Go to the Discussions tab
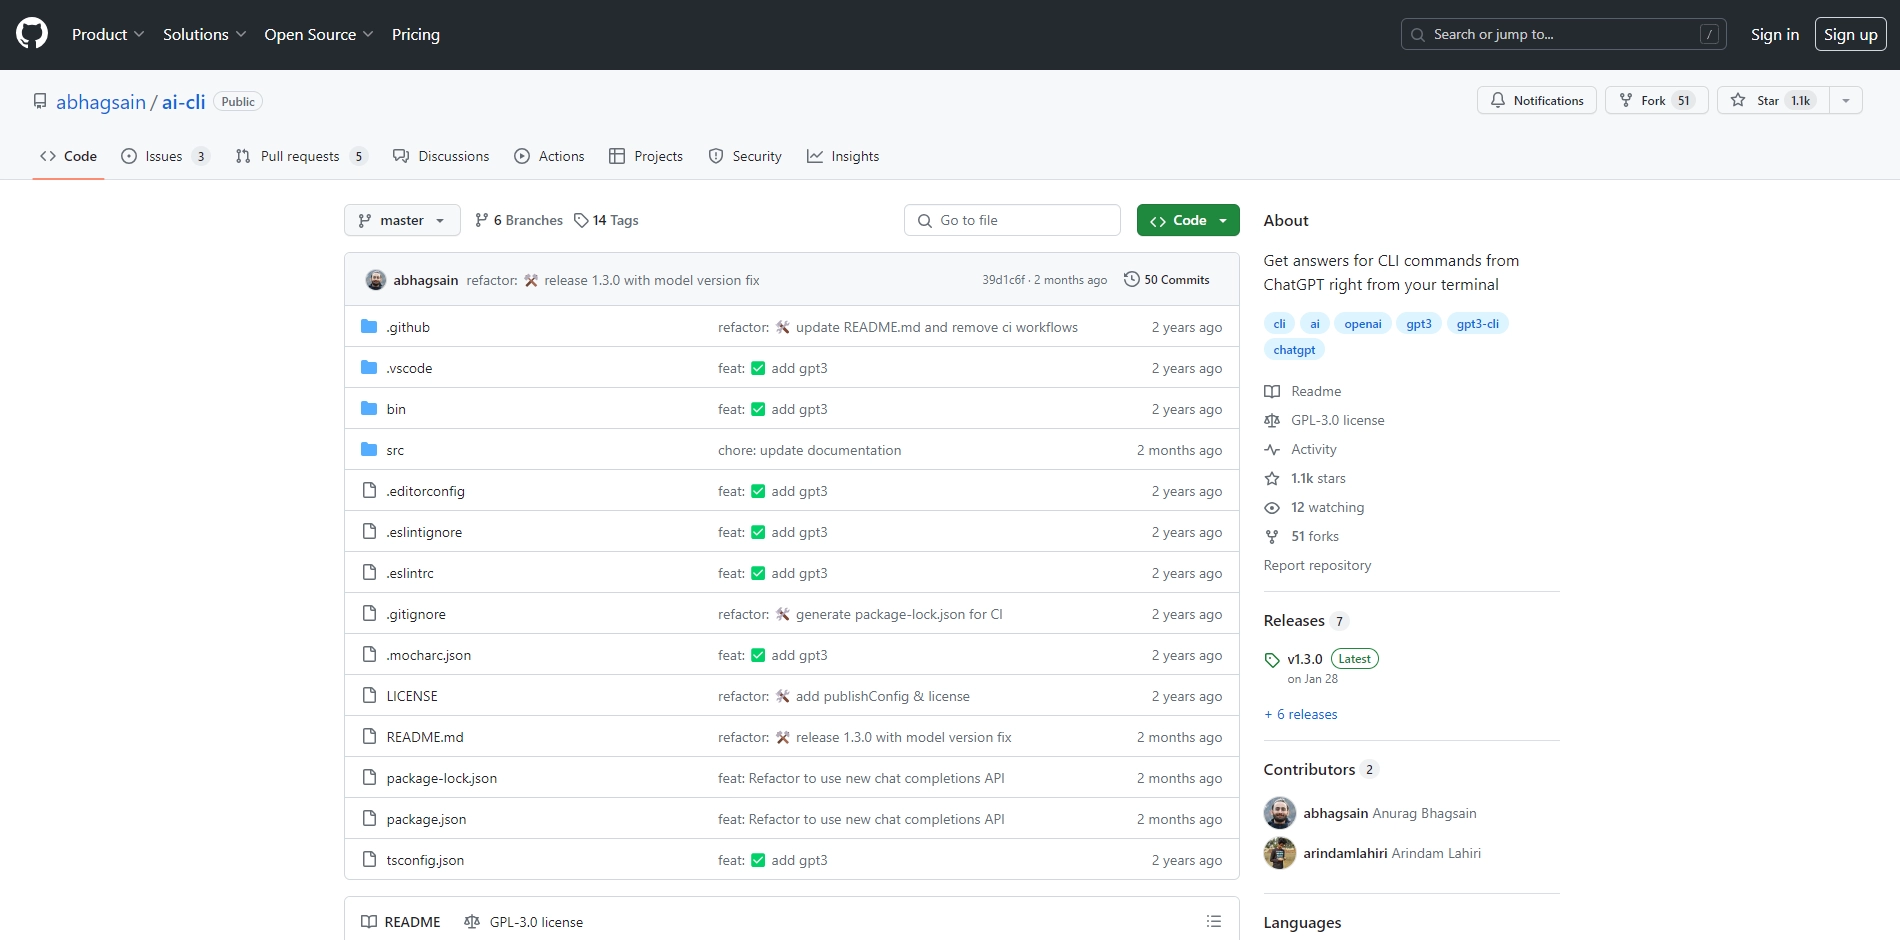This screenshot has height=940, width=1900. (441, 156)
